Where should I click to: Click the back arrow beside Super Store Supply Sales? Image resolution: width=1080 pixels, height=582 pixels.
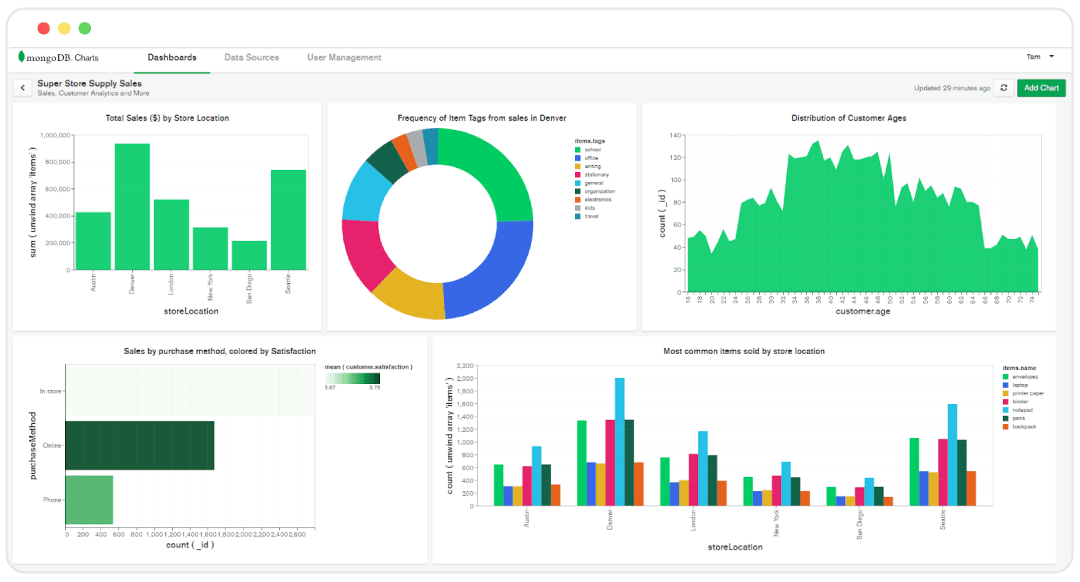pyautogui.click(x=22, y=87)
